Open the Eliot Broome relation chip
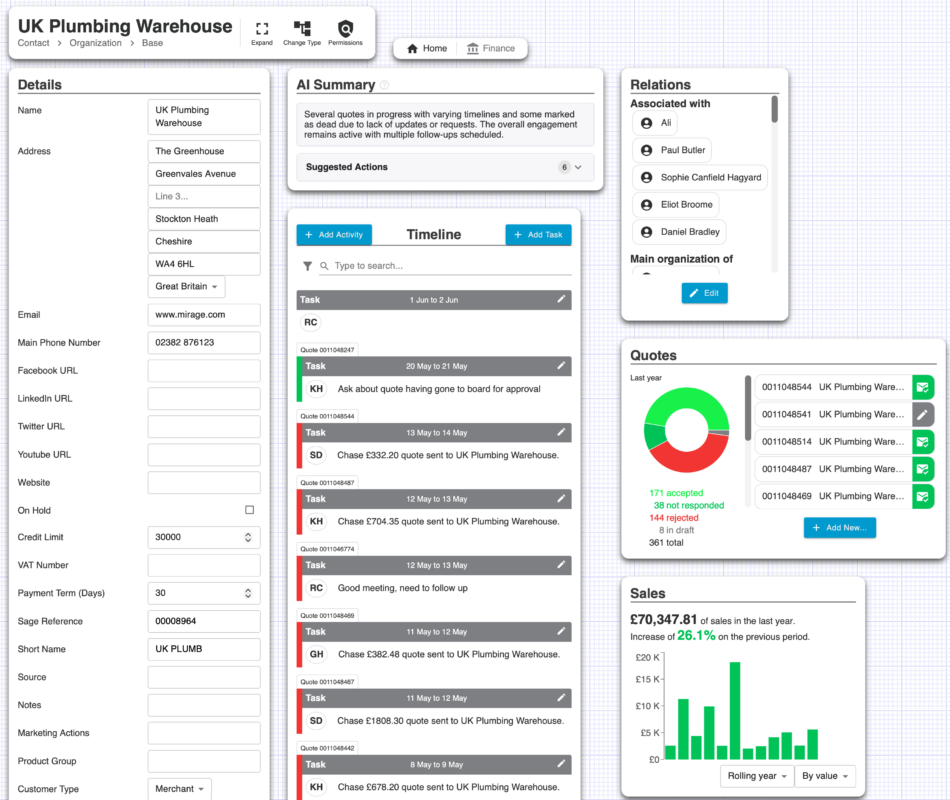This screenshot has width=950, height=800. tap(676, 205)
